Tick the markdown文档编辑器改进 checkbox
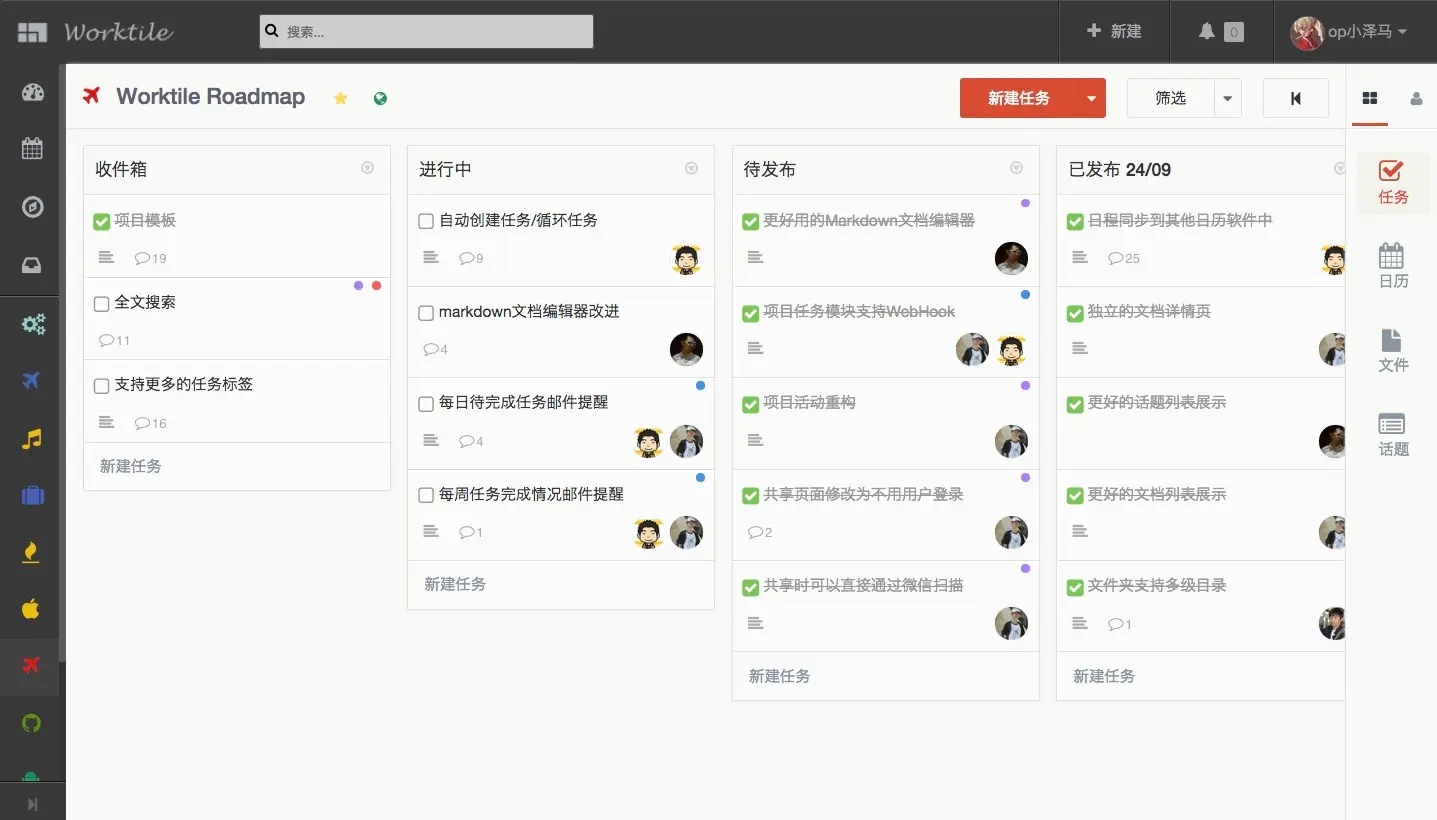Screen dimensions: 1437x820 (426, 313)
